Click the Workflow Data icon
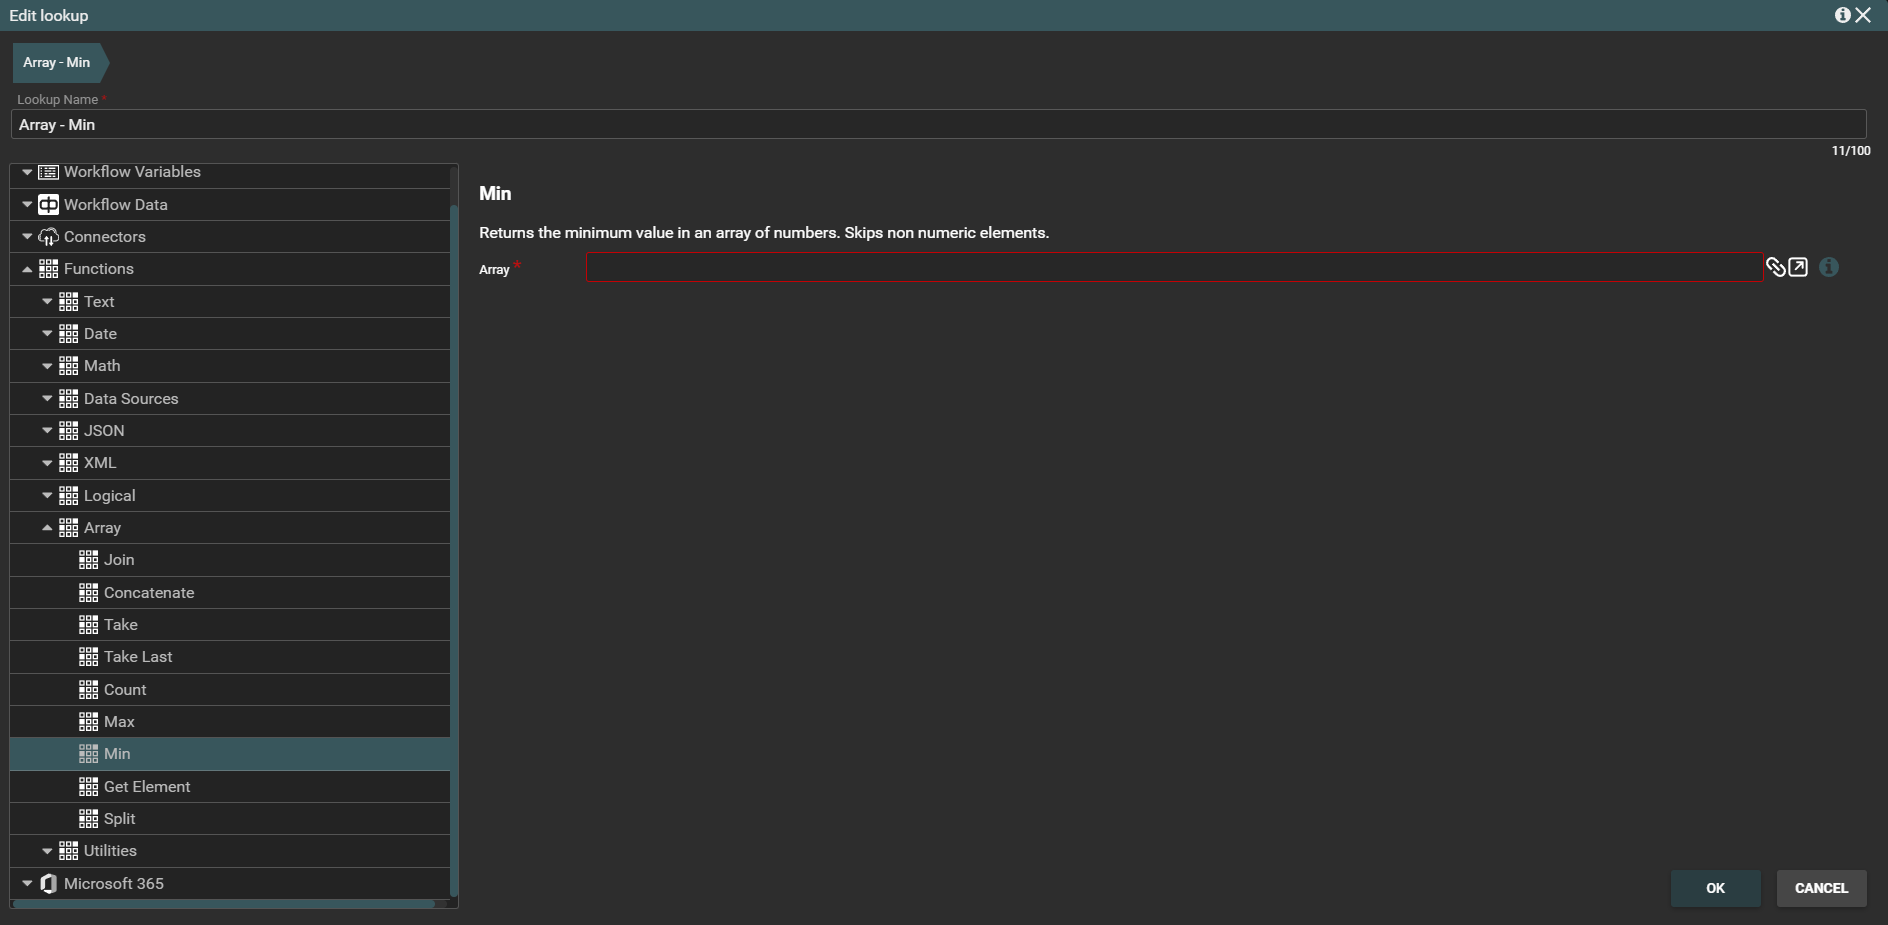The image size is (1888, 925). [x=48, y=205]
